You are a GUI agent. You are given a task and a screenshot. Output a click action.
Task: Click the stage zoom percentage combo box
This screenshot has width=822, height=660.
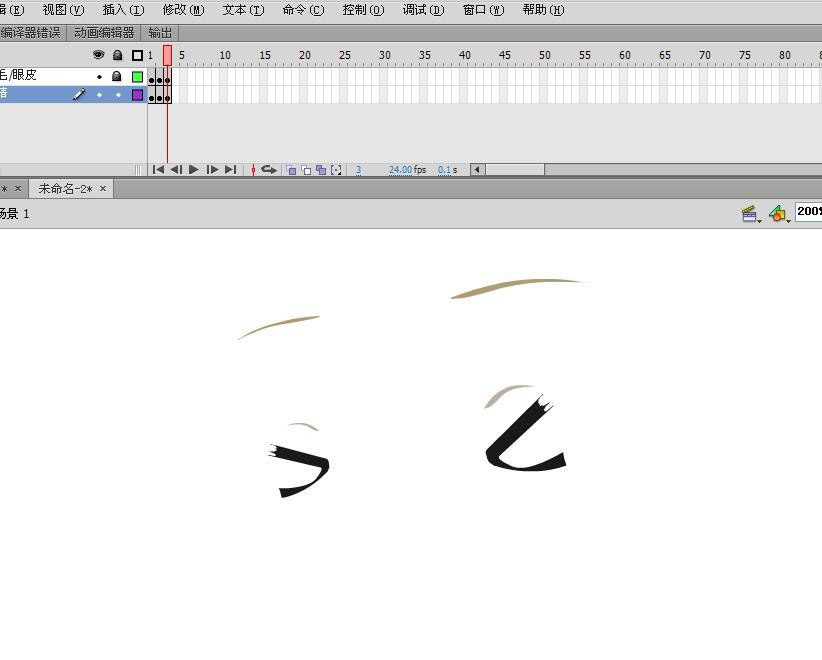808,212
